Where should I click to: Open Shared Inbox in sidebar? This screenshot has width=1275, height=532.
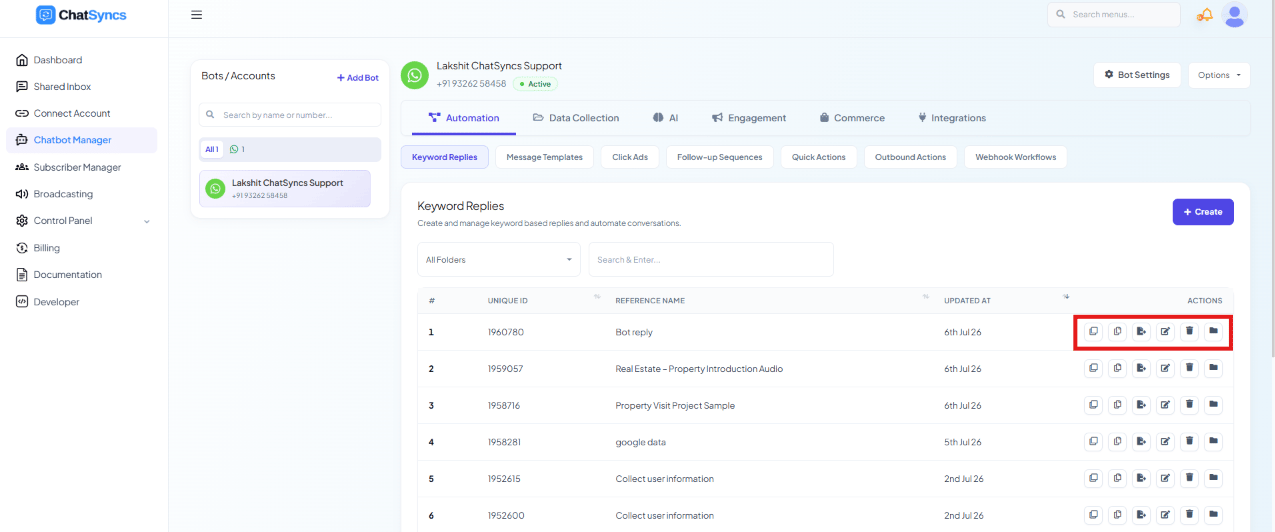(x=84, y=87)
